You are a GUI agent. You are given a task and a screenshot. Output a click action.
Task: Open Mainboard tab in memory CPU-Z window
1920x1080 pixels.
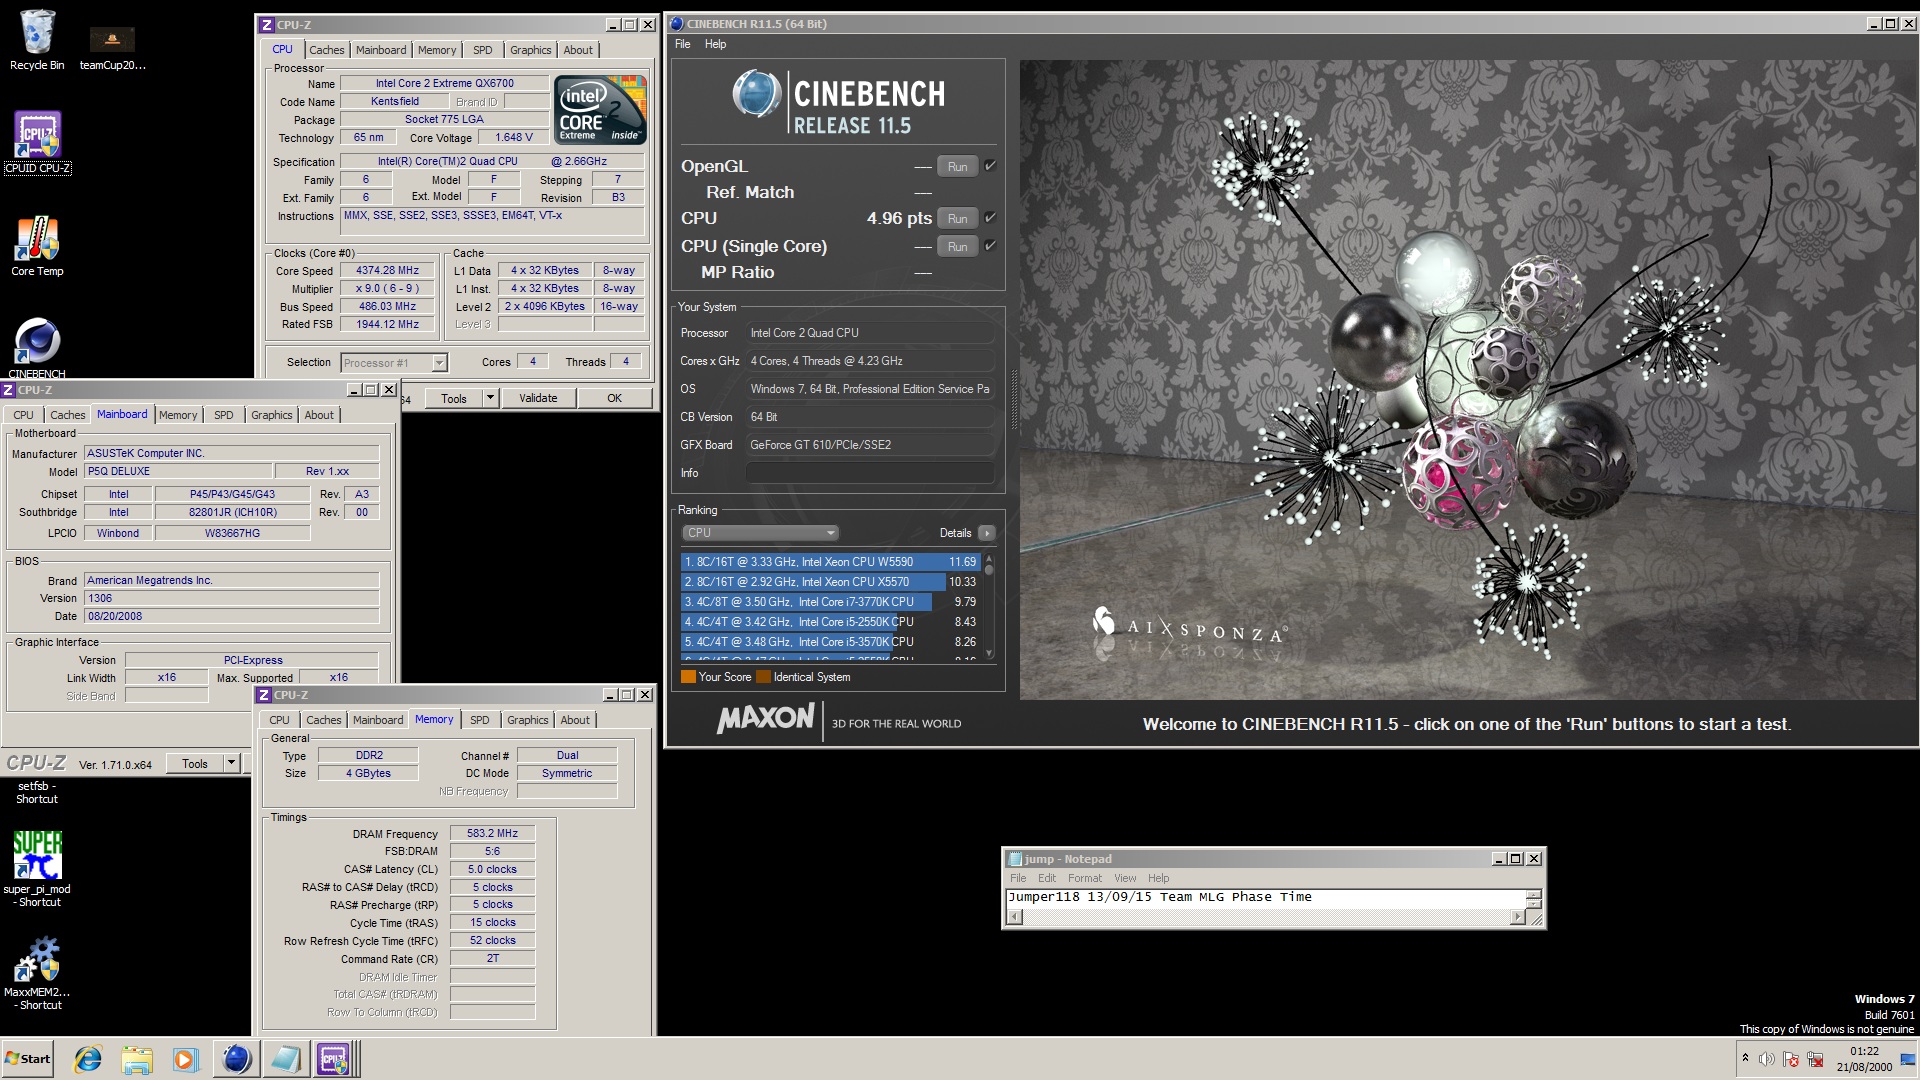click(378, 720)
